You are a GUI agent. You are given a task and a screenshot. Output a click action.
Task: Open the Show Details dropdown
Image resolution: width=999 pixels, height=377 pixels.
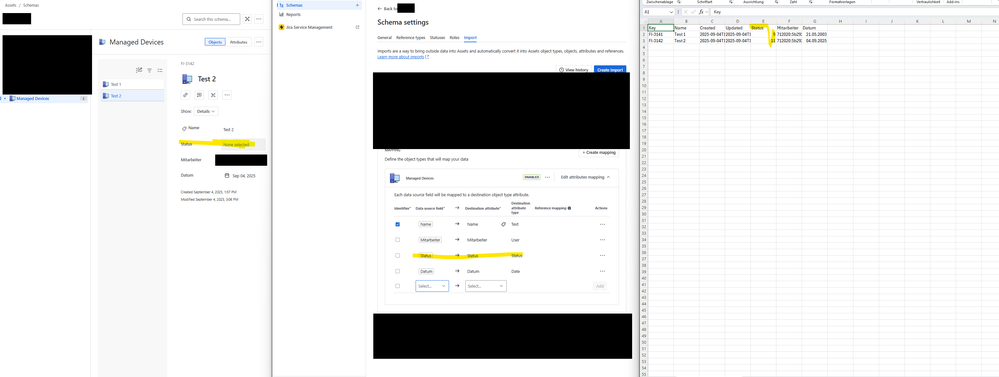click(x=206, y=111)
